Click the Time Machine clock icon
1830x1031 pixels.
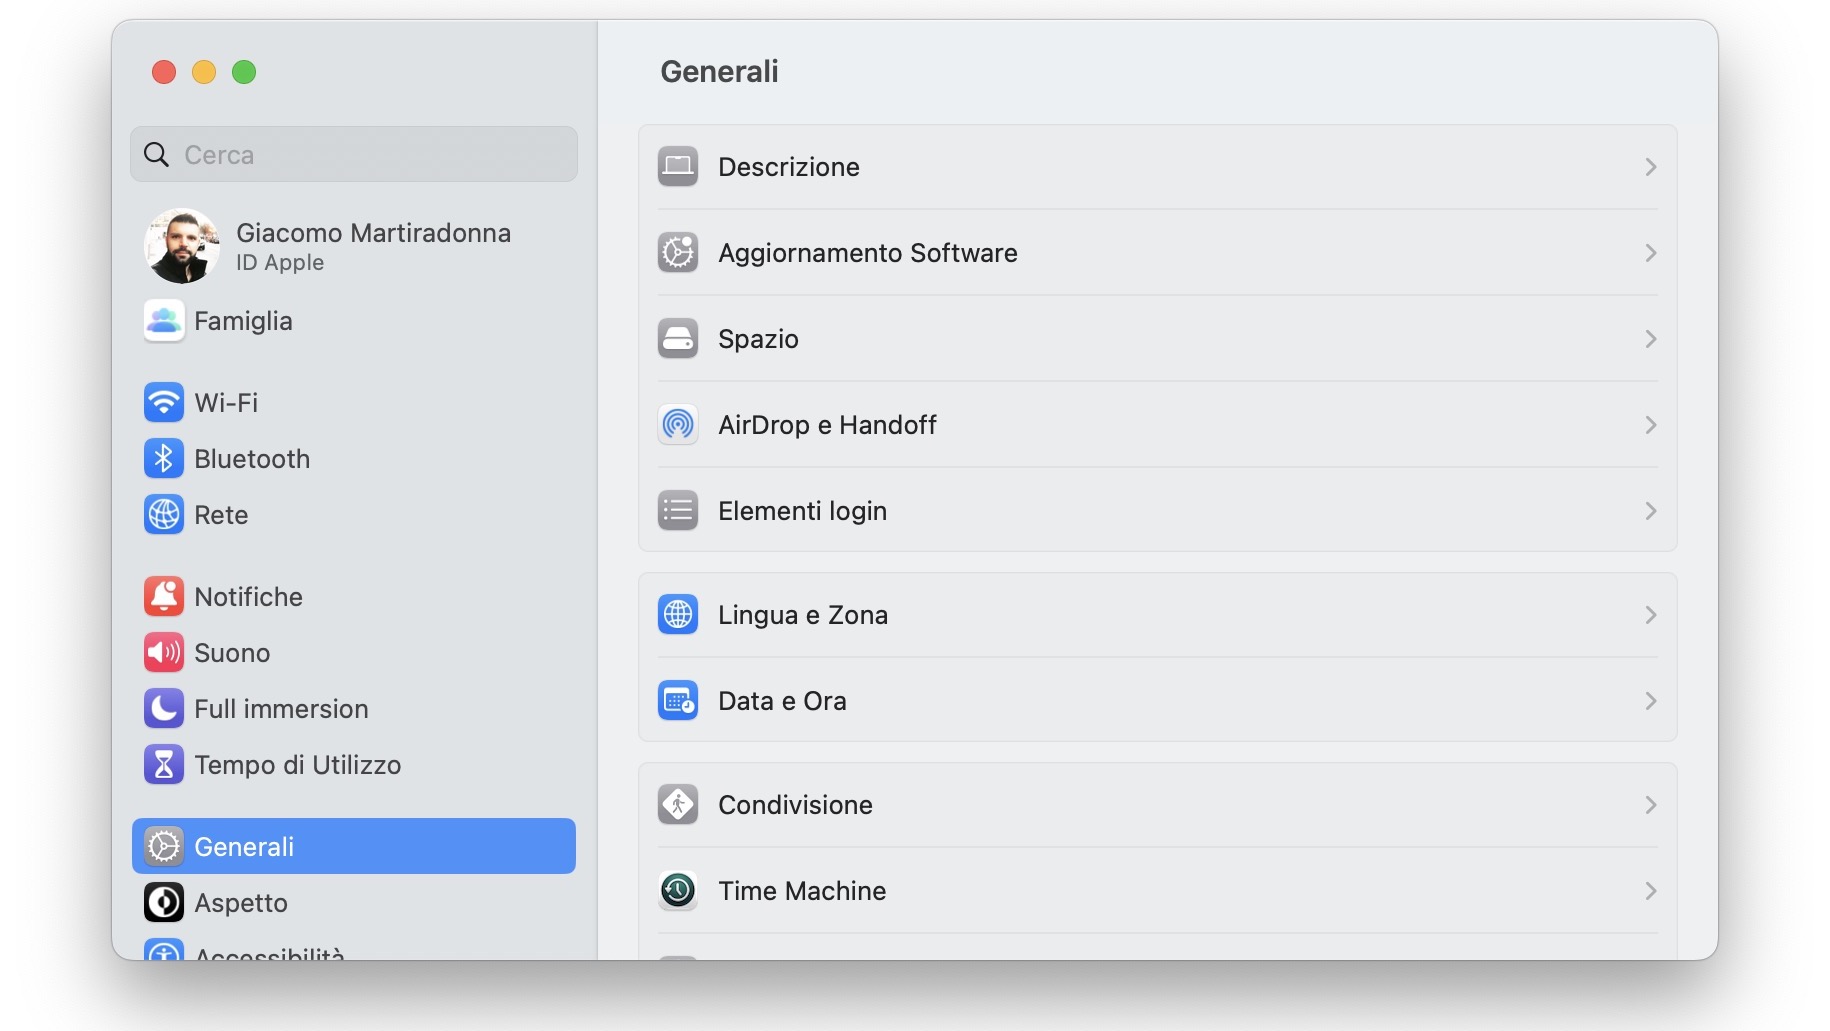point(678,891)
